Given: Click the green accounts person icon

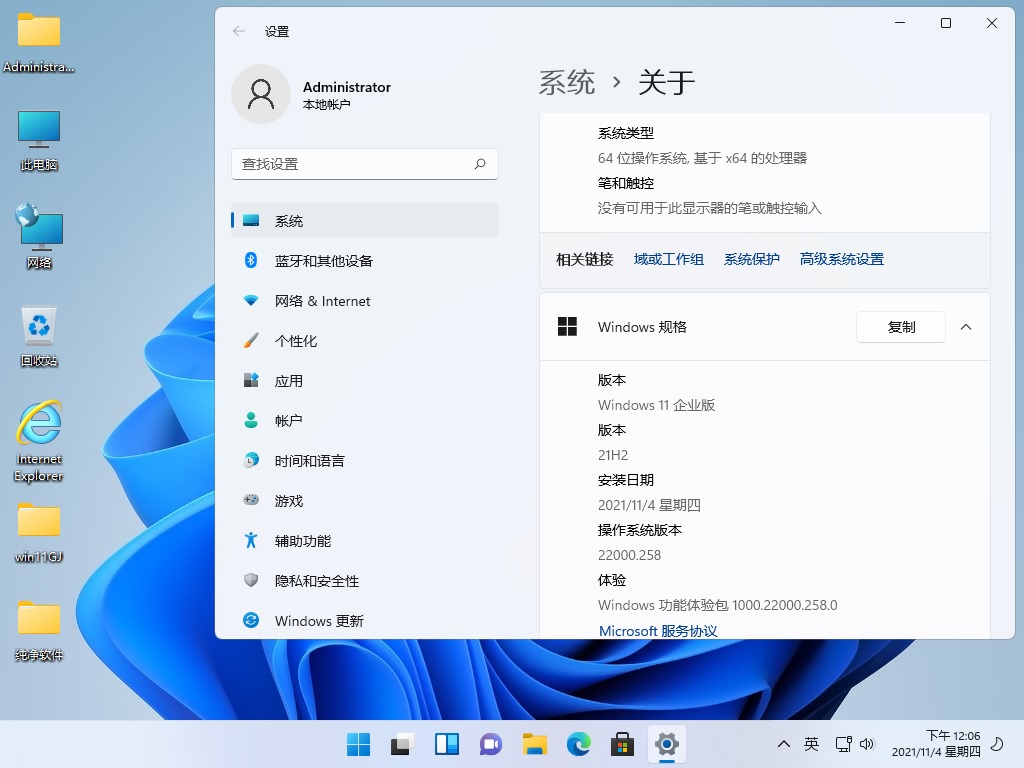Looking at the screenshot, I should [x=251, y=421].
